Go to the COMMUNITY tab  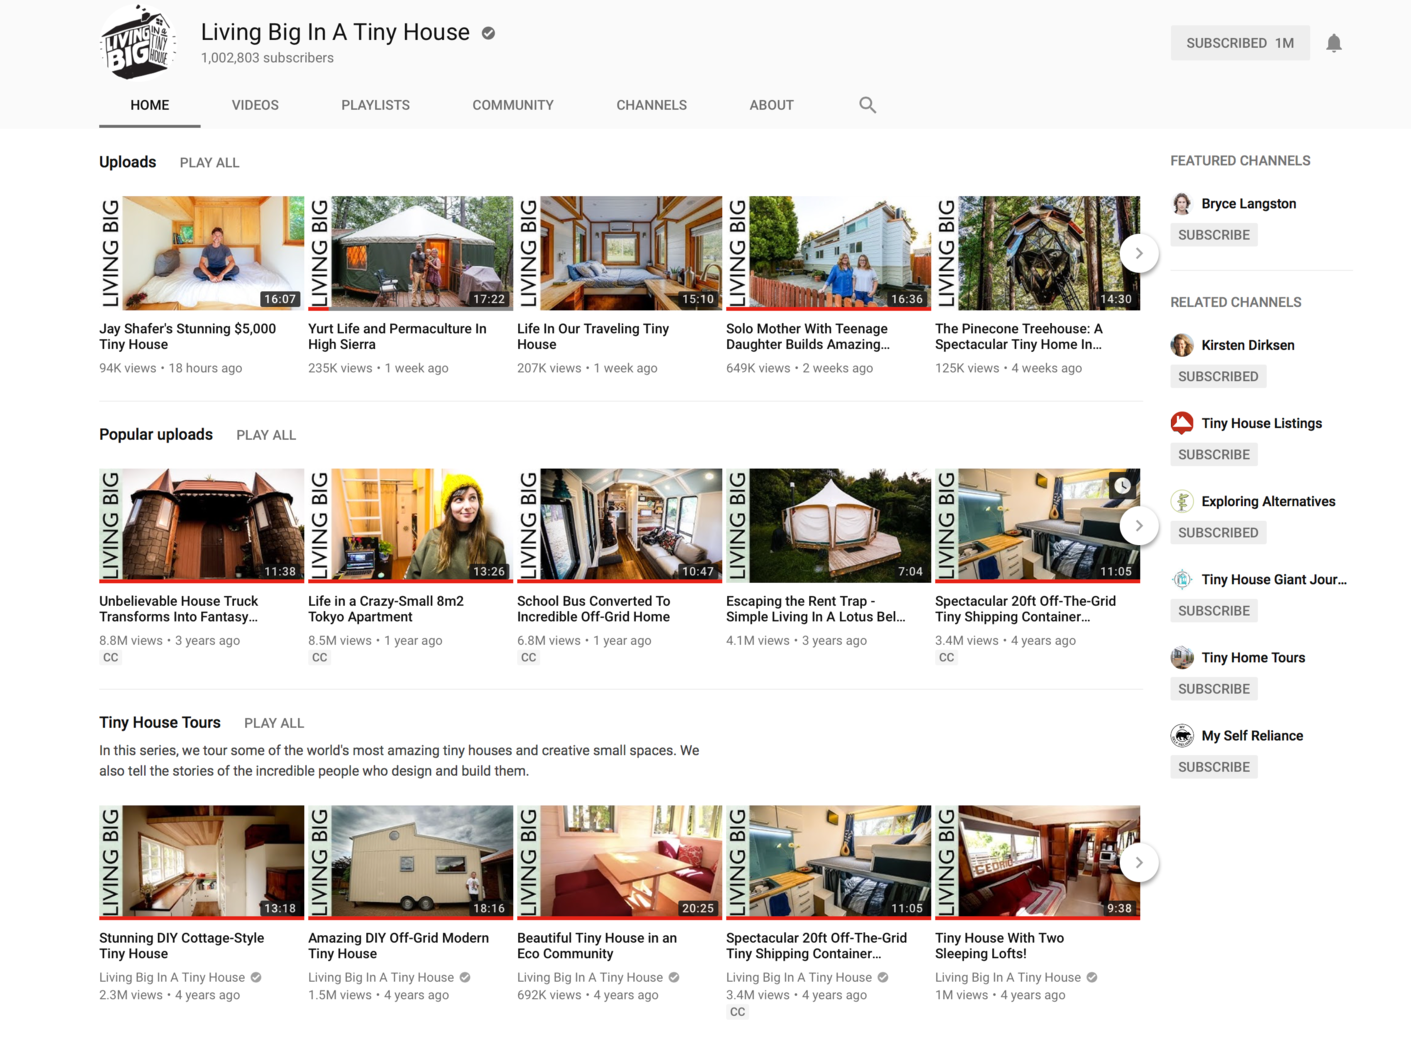click(x=513, y=105)
